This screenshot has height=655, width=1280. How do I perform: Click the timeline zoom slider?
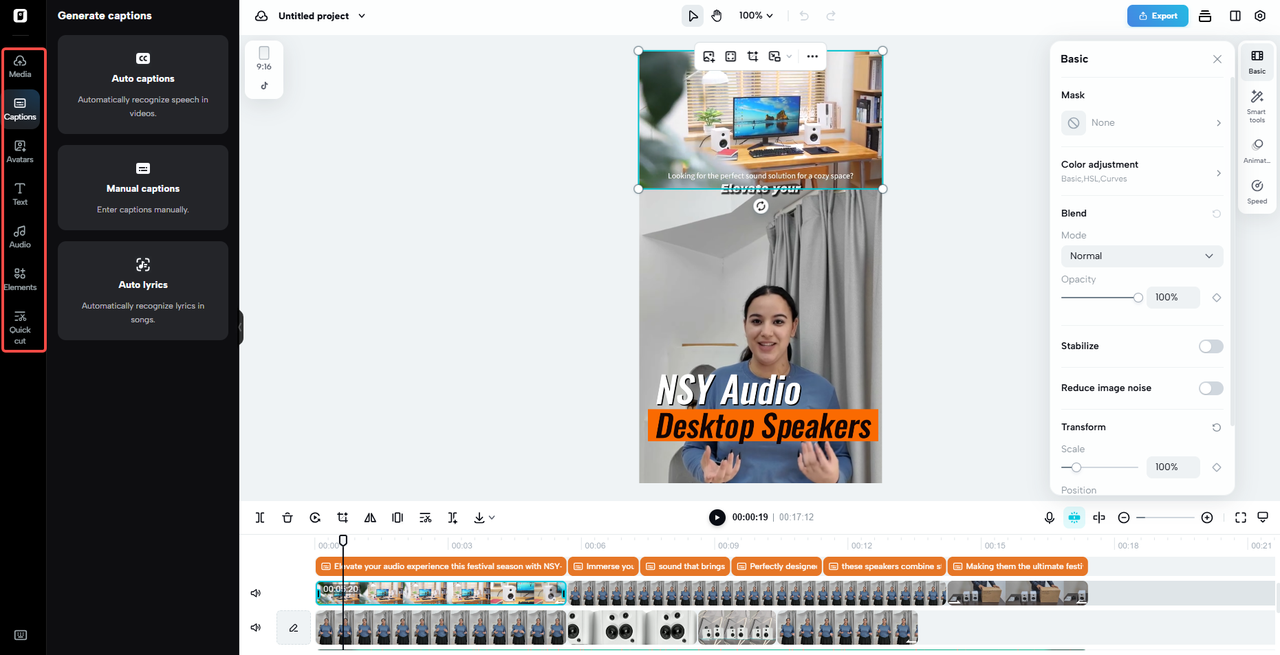click(x=1165, y=517)
